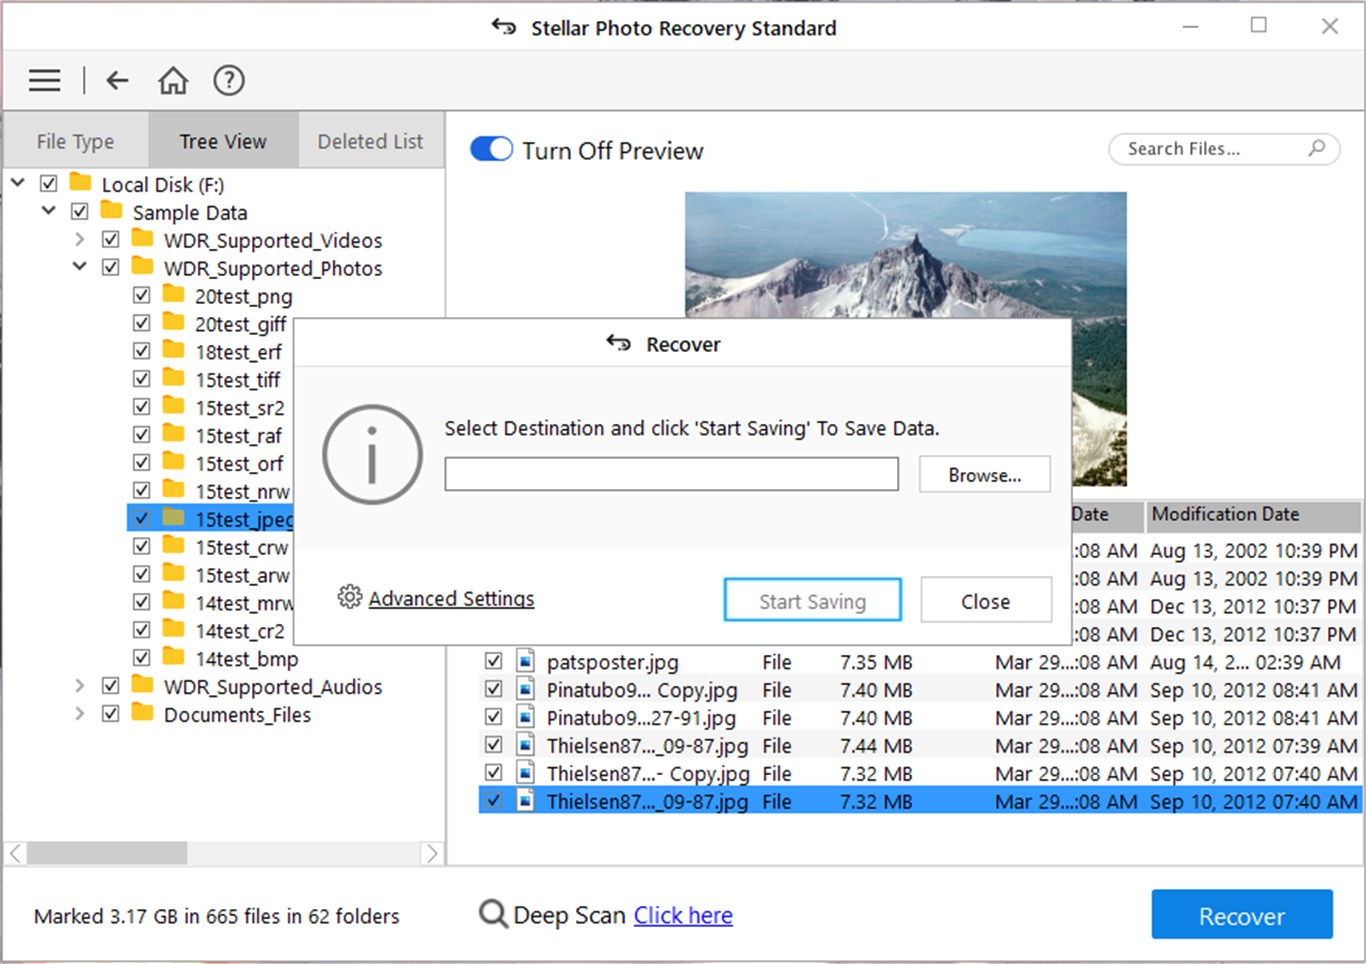Image resolution: width=1366 pixels, height=964 pixels.
Task: Click the Pinatubo9... Copy.jpg file icon
Action: pyautogui.click(x=525, y=689)
